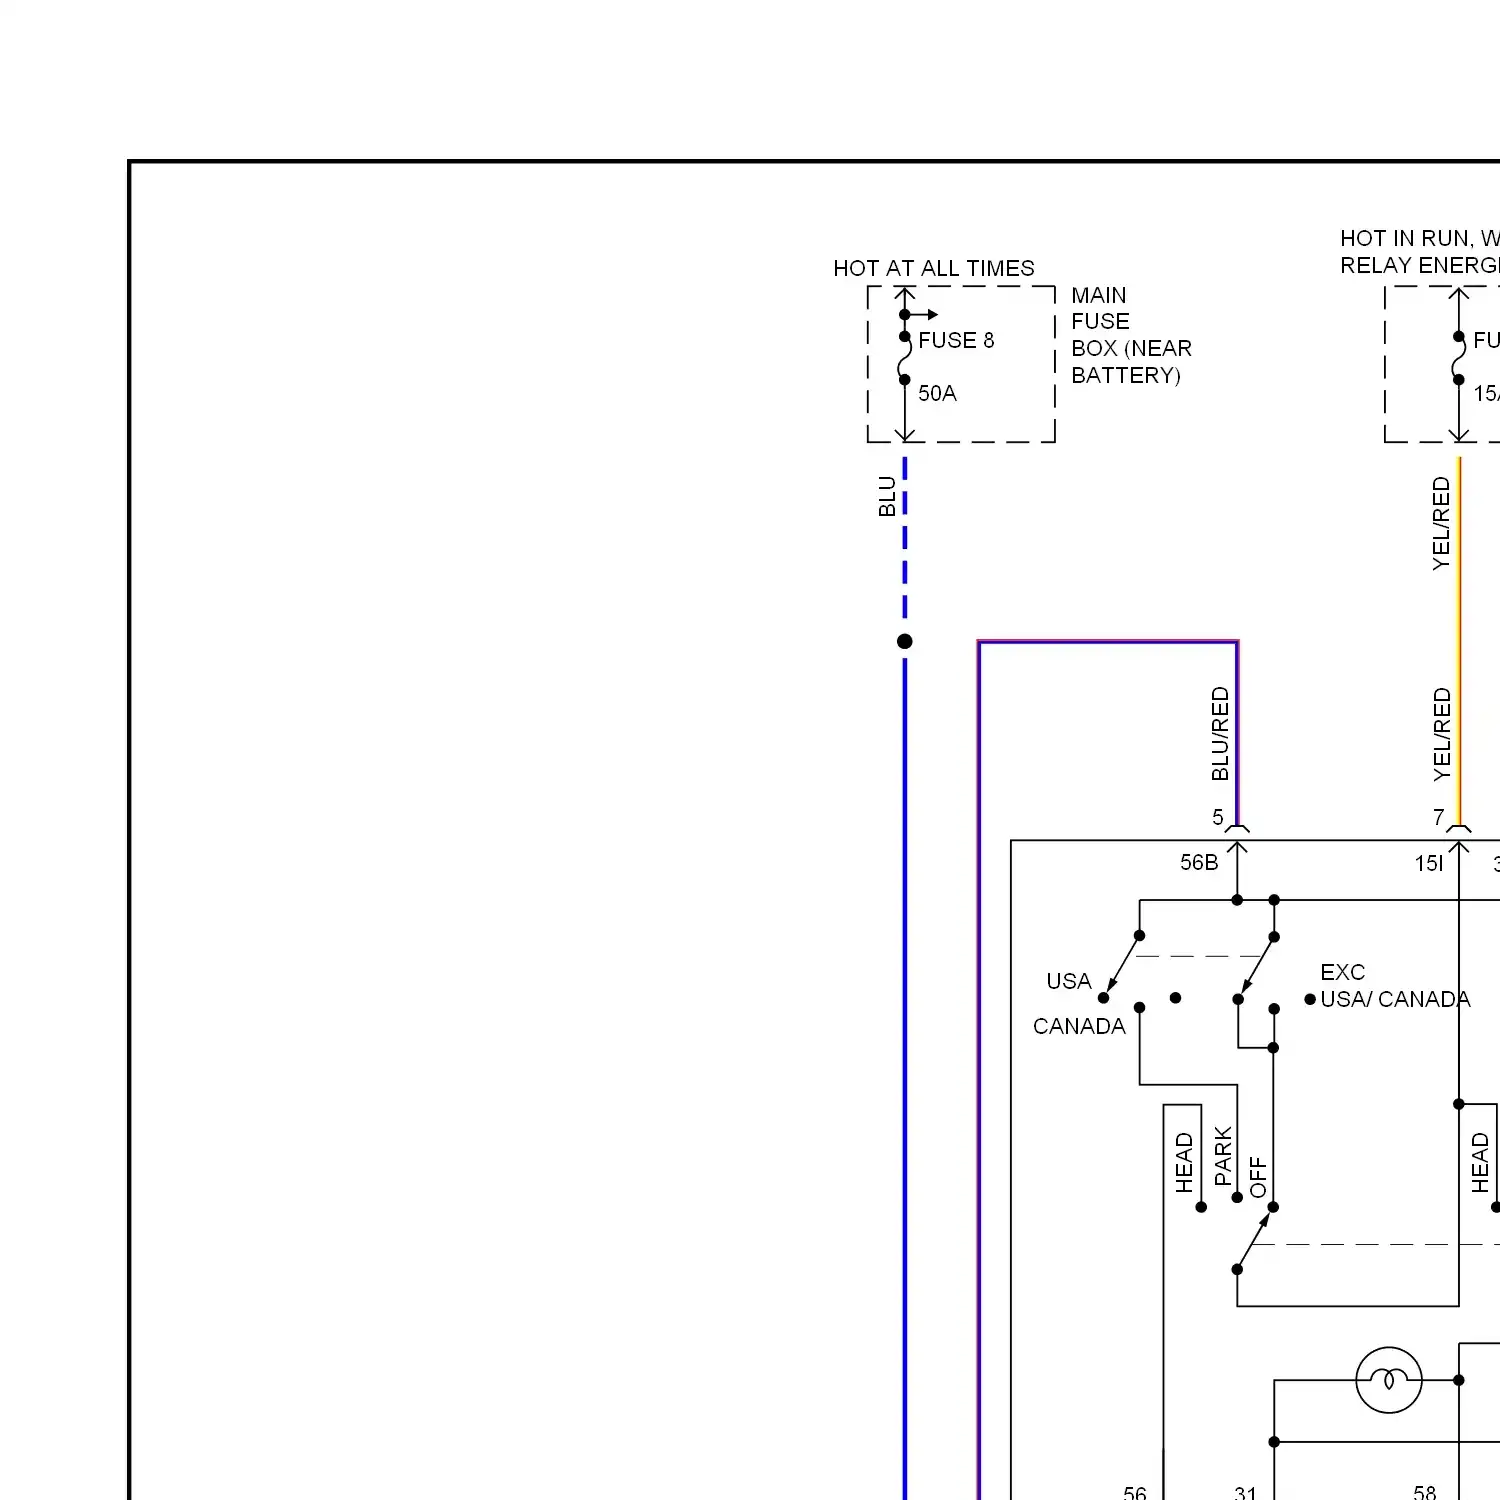Click terminal "58" at the diagram bottom
Image resolution: width=1500 pixels, height=1500 pixels.
click(x=1425, y=1492)
